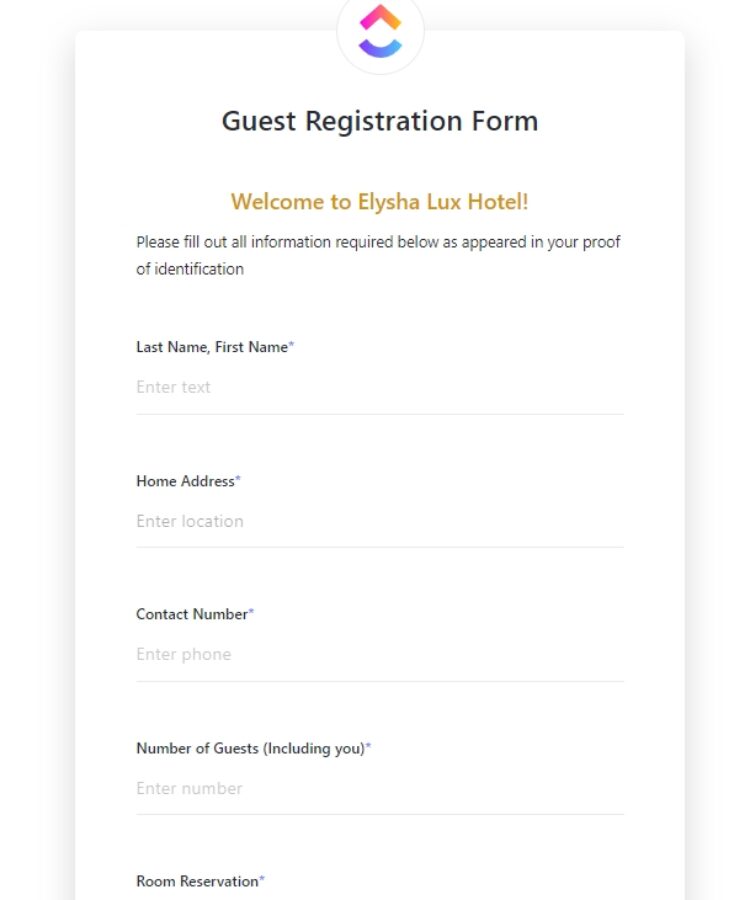Click the Welcome to Elysha Lux Hotel text

click(380, 201)
